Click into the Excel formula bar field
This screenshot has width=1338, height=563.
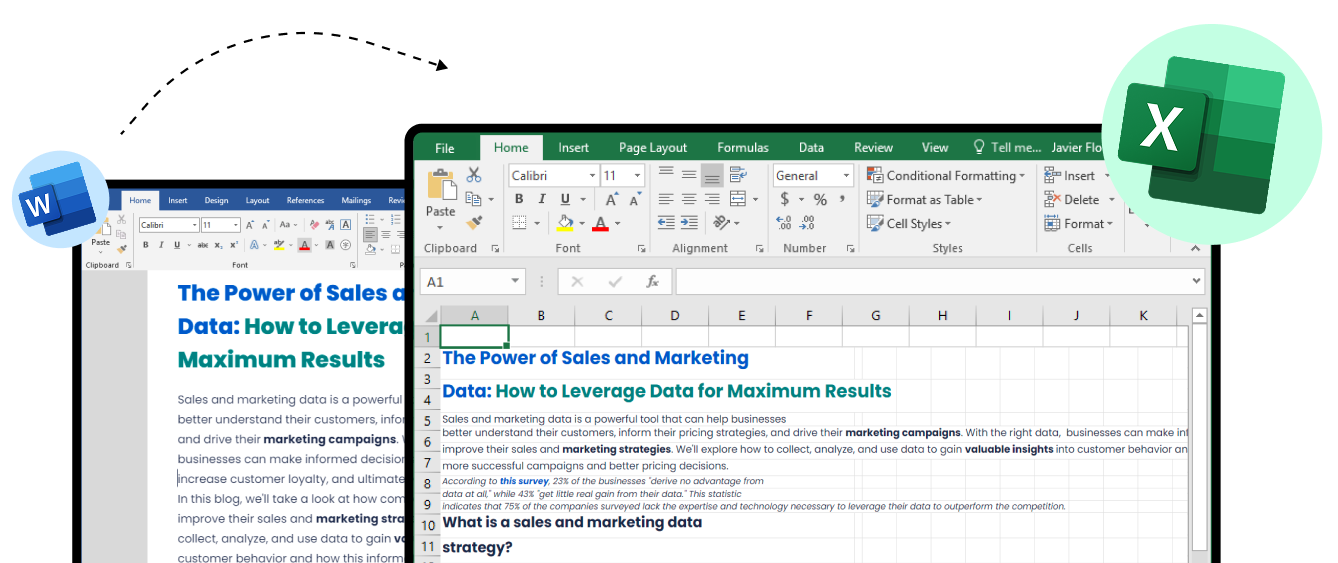pyautogui.click(x=932, y=282)
